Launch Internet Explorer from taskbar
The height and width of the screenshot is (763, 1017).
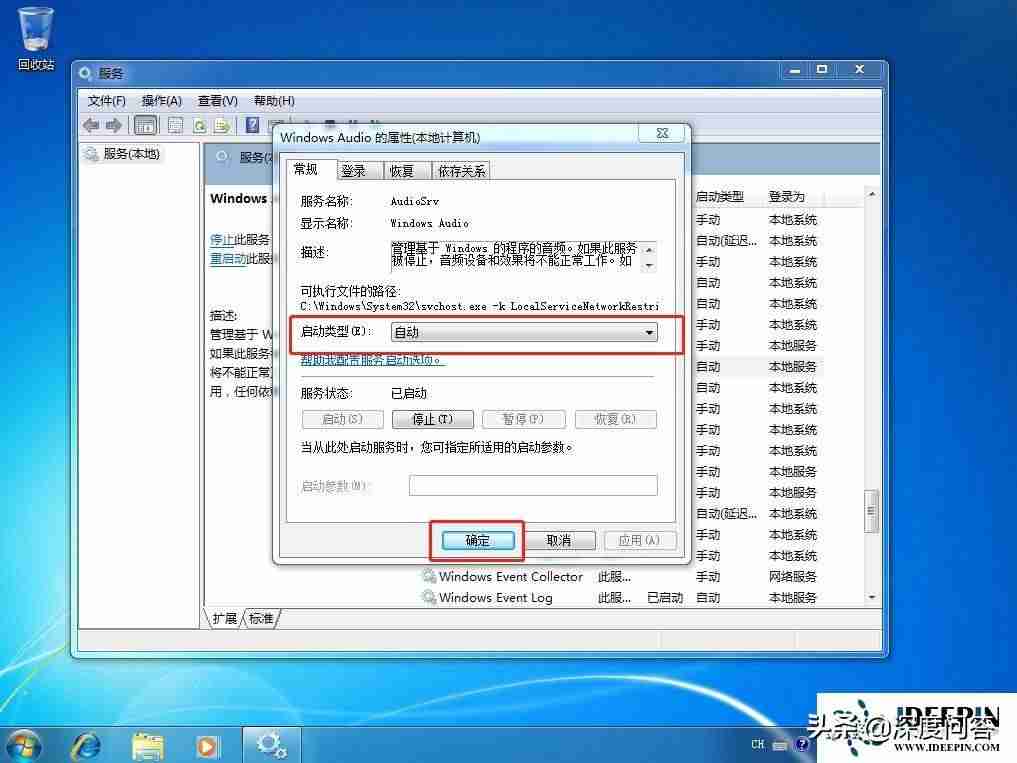pos(86,746)
